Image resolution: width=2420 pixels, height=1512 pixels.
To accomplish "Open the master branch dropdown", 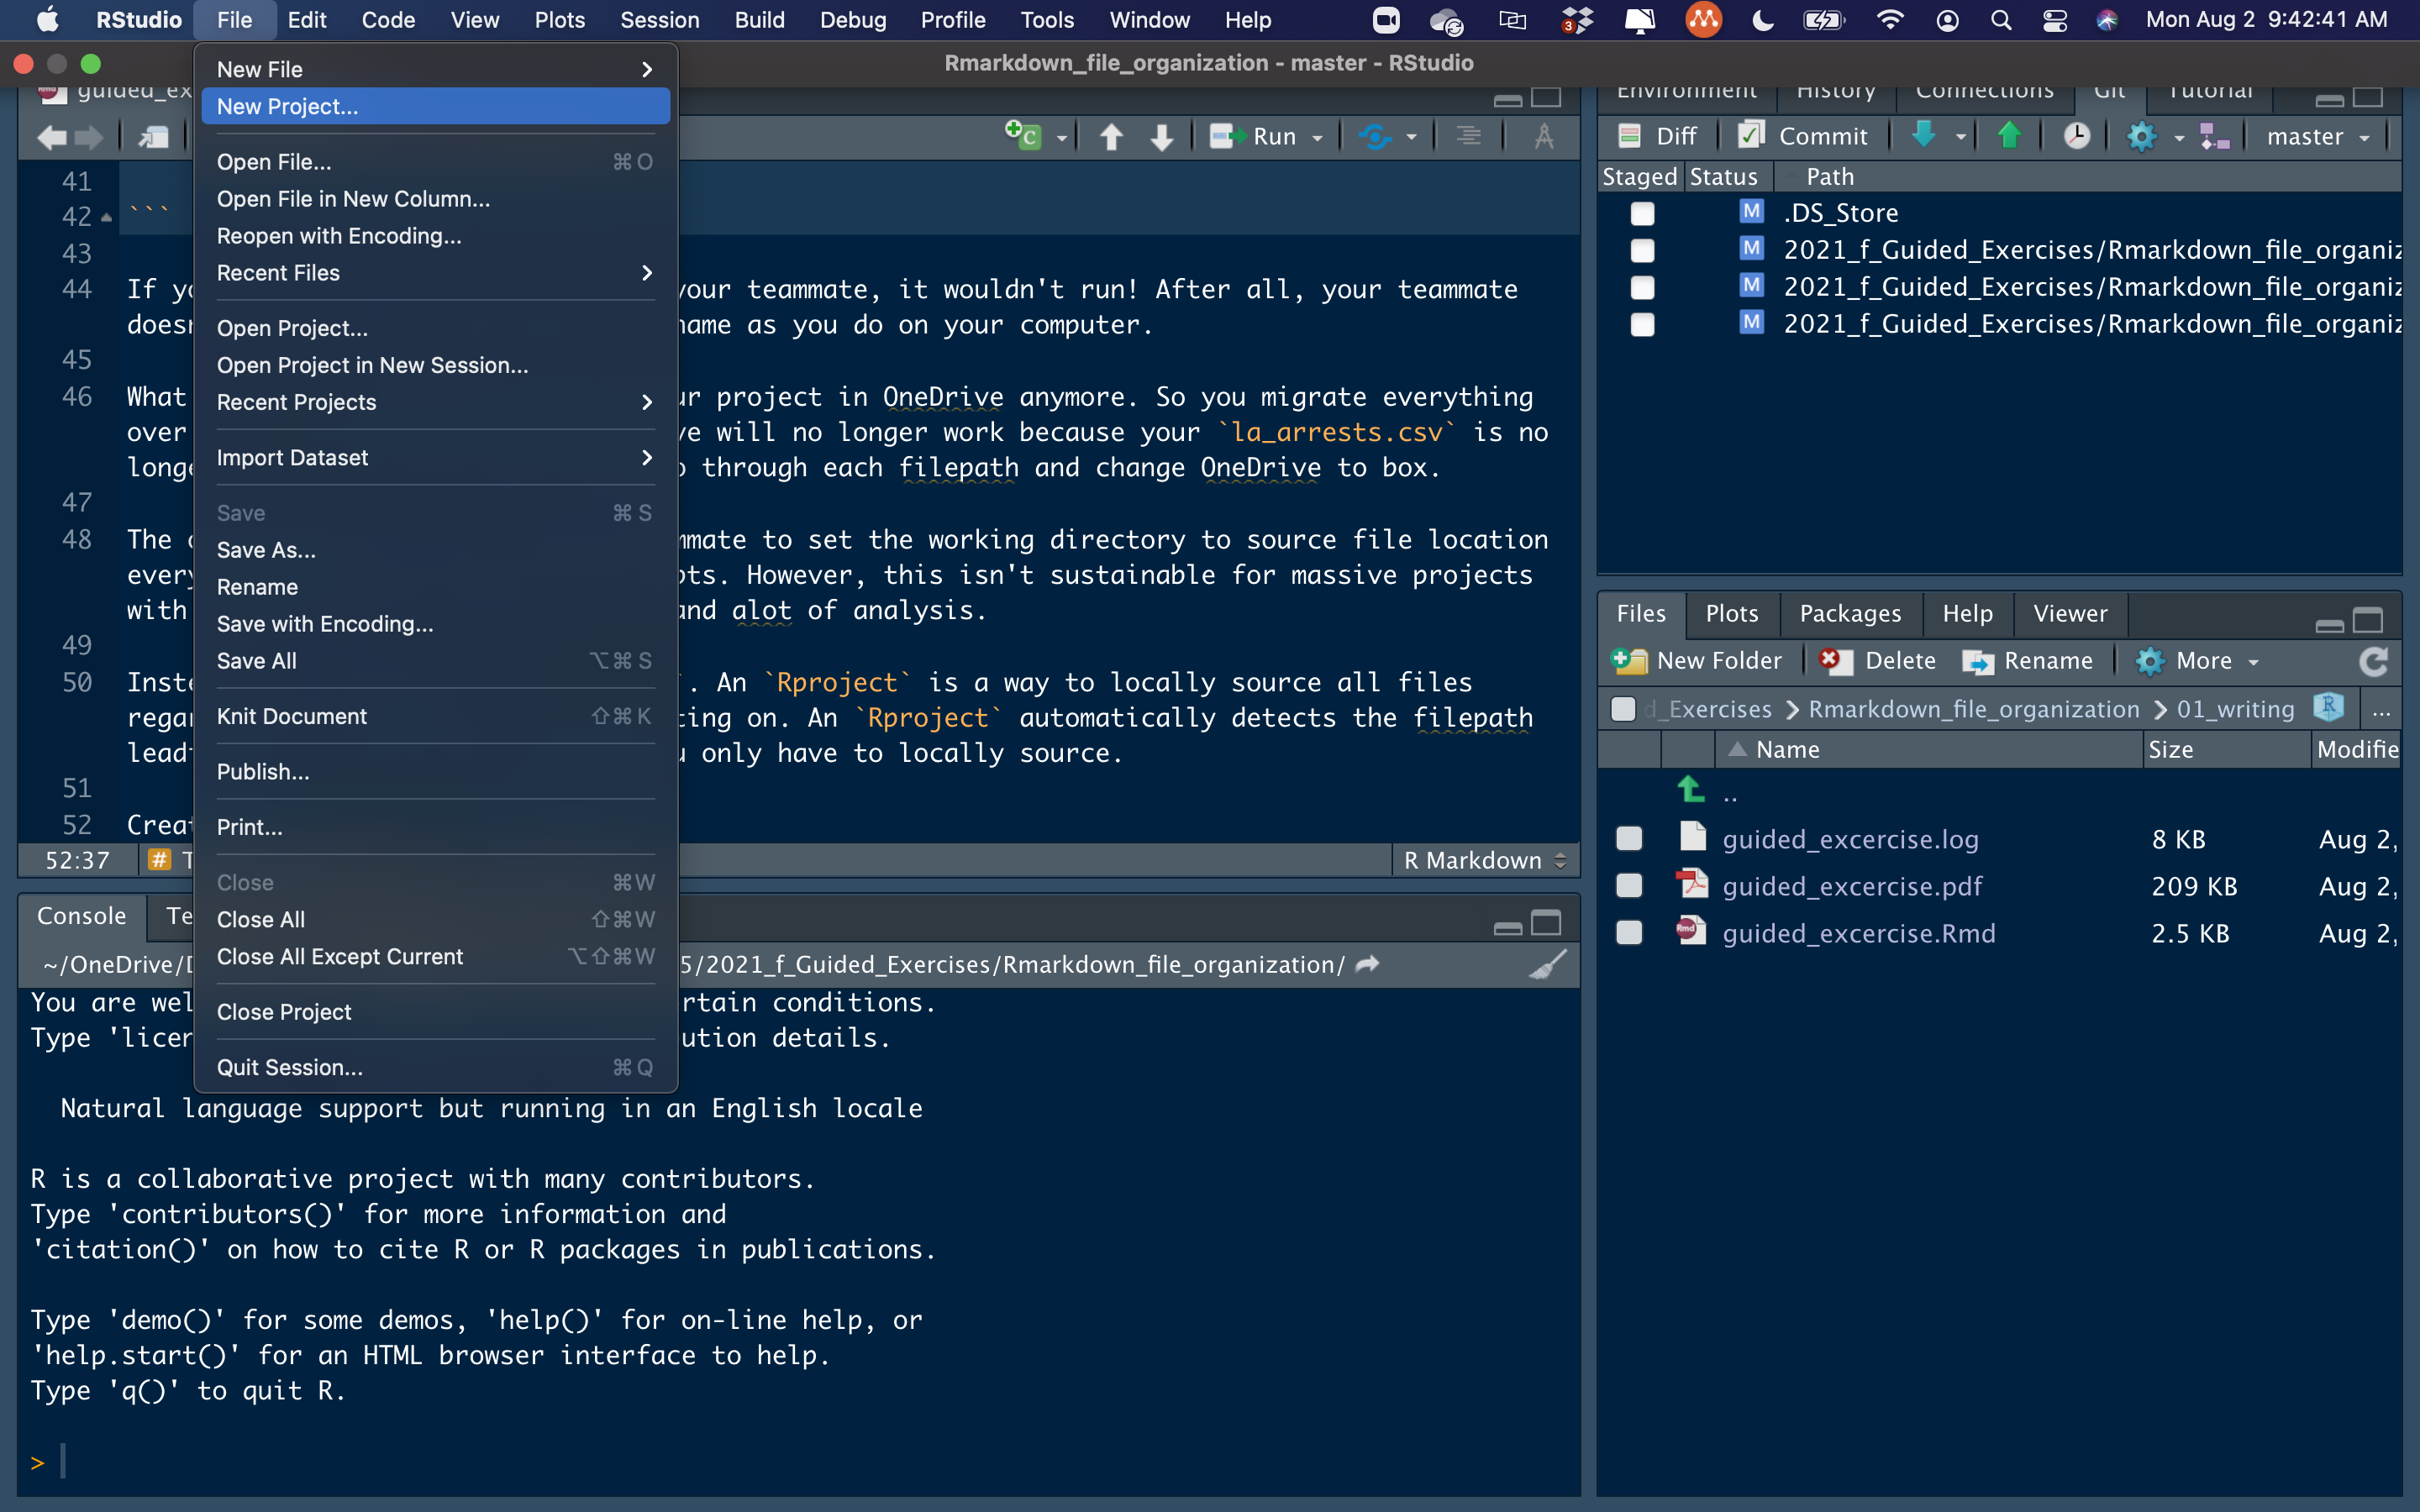I will tap(2317, 137).
